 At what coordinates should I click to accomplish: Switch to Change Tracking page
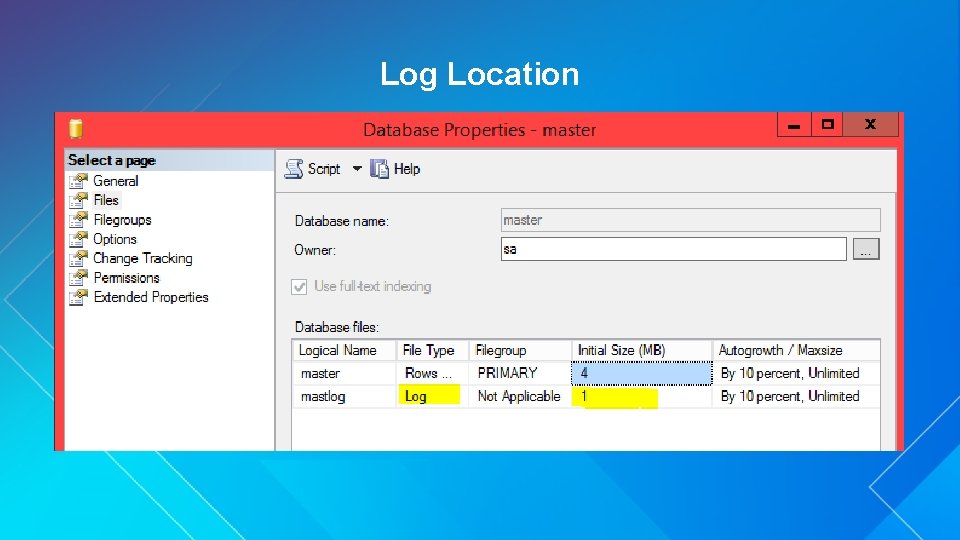coord(143,258)
